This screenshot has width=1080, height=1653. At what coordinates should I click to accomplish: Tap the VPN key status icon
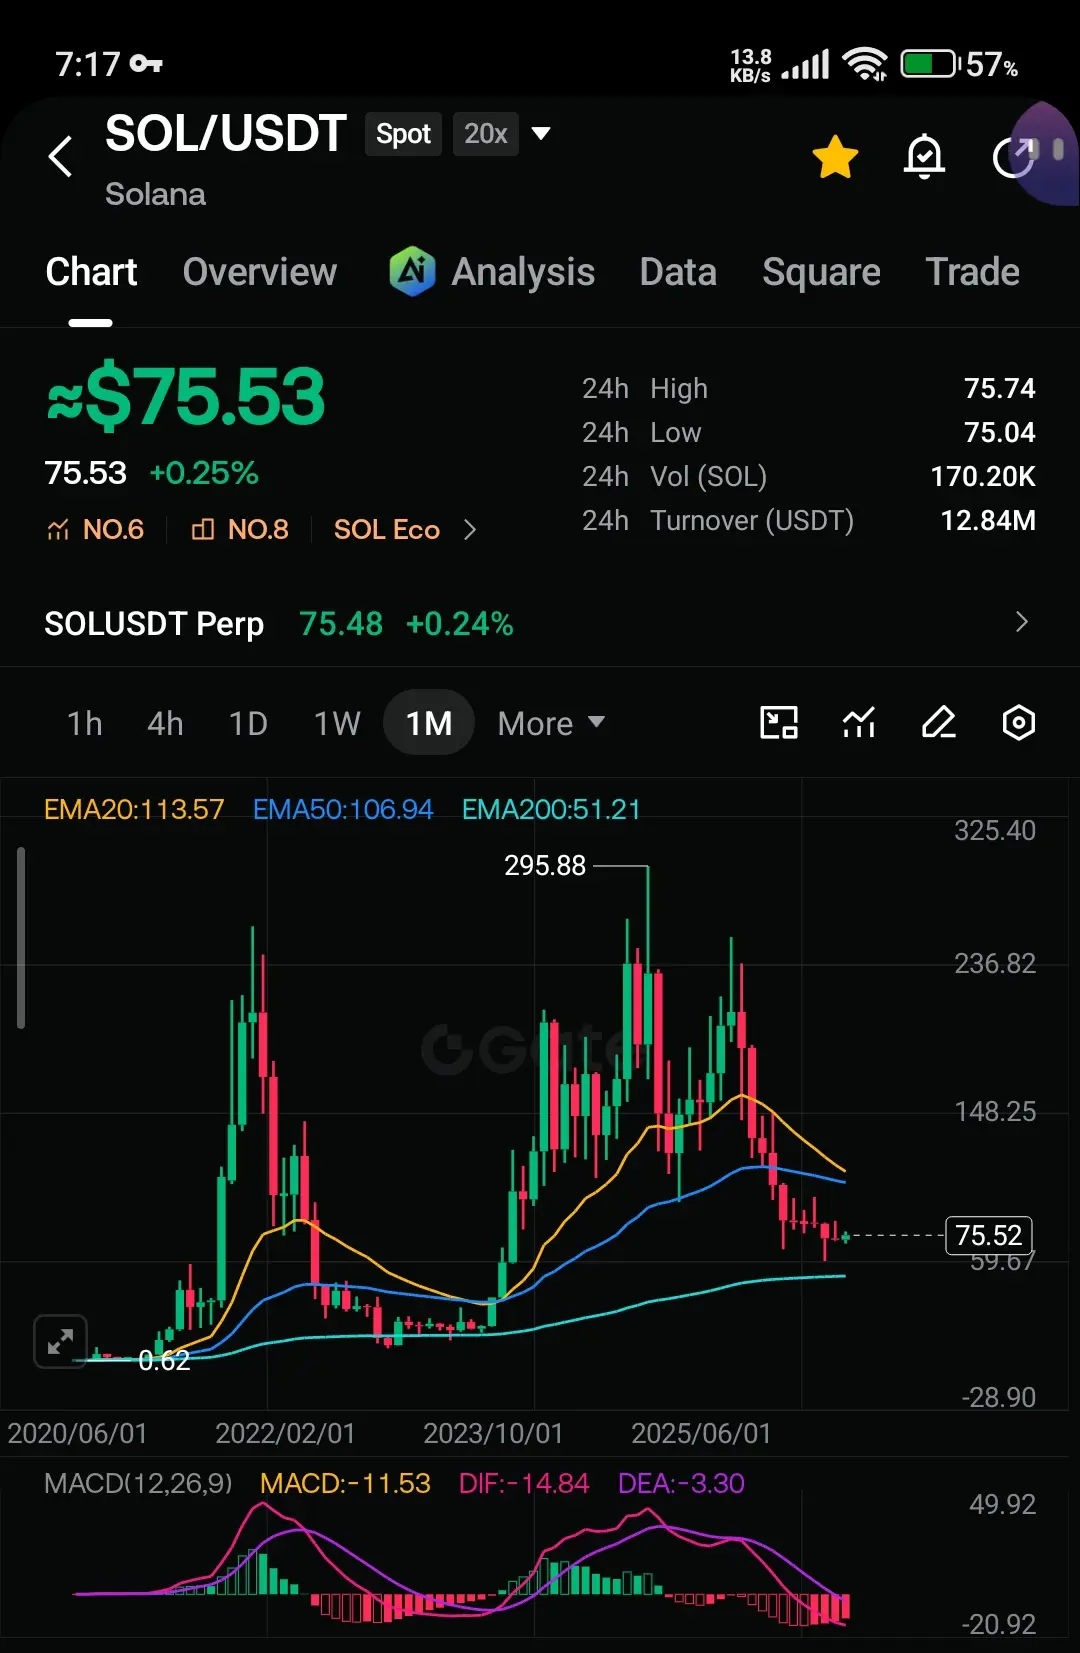[147, 64]
